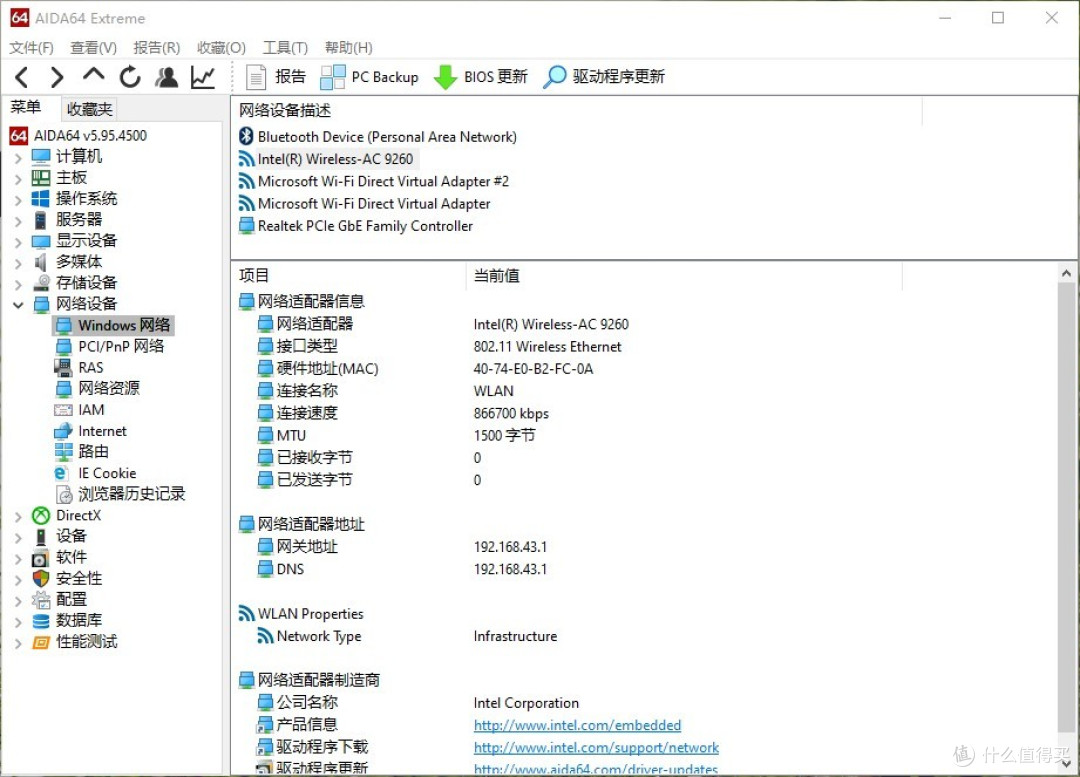Select the 硬件地址(MAC) row
Viewport: 1080px width, 777px height.
click(426, 369)
